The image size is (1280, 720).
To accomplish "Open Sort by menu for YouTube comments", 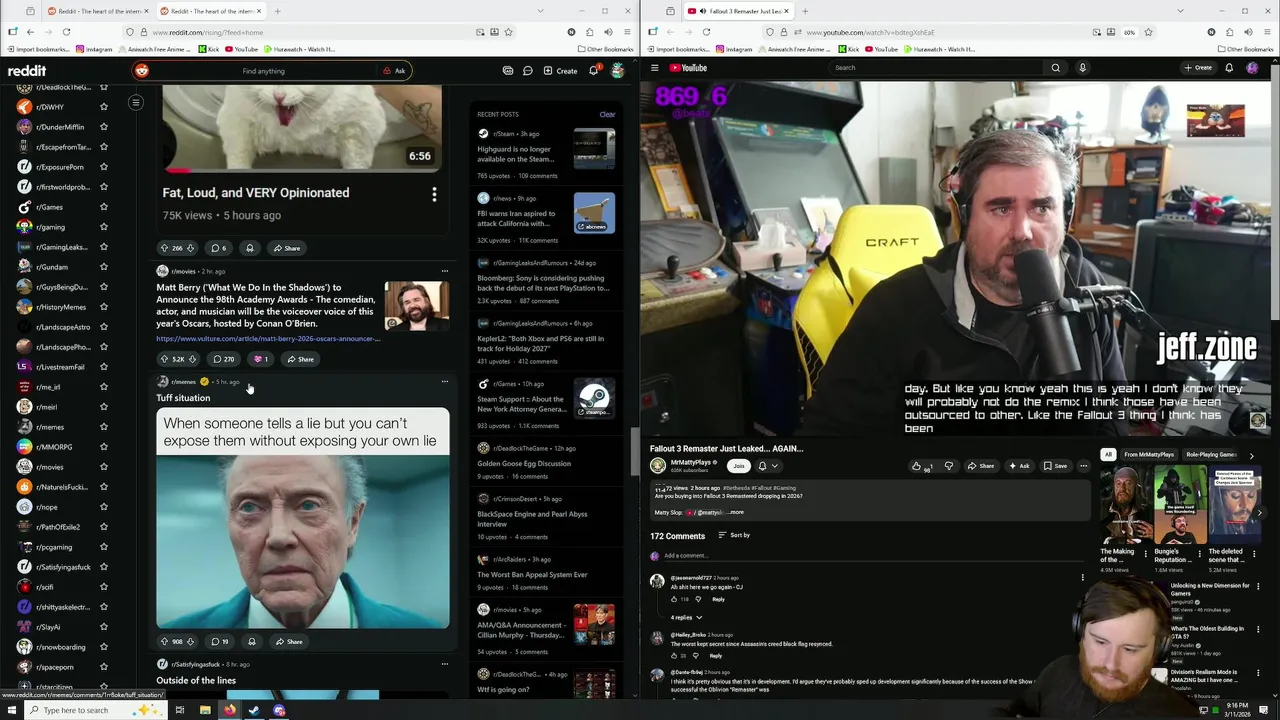I will click(734, 535).
